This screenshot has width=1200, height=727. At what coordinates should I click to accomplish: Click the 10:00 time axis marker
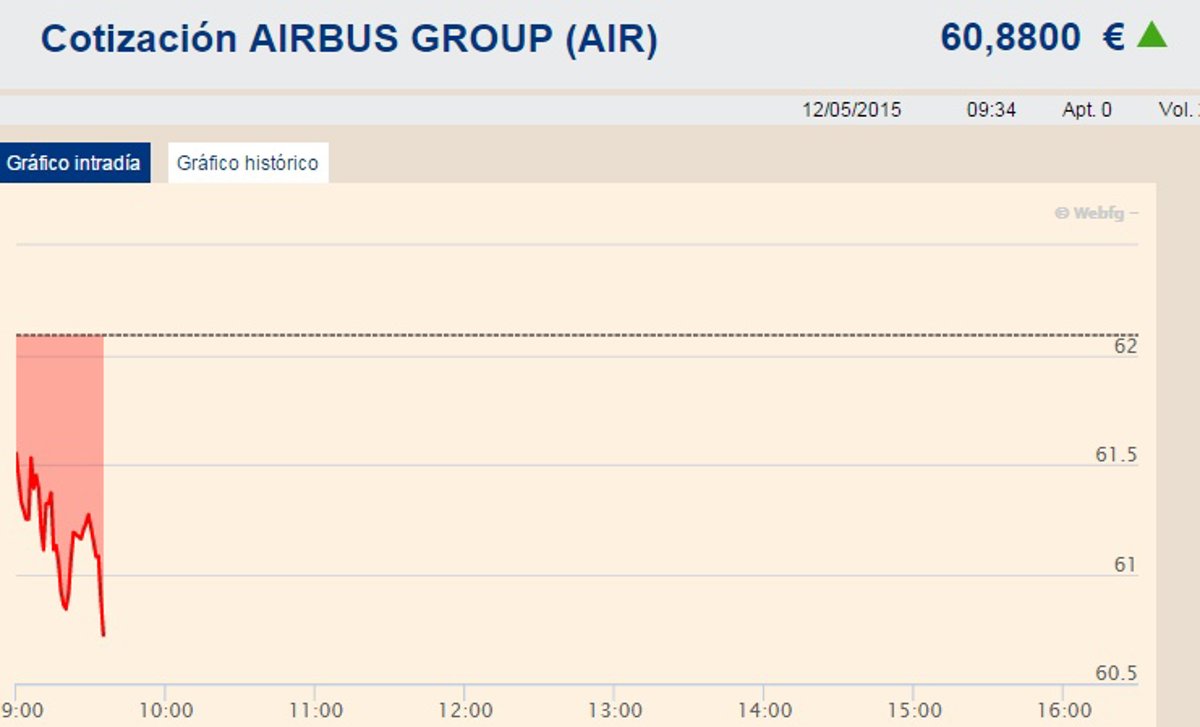click(x=165, y=711)
